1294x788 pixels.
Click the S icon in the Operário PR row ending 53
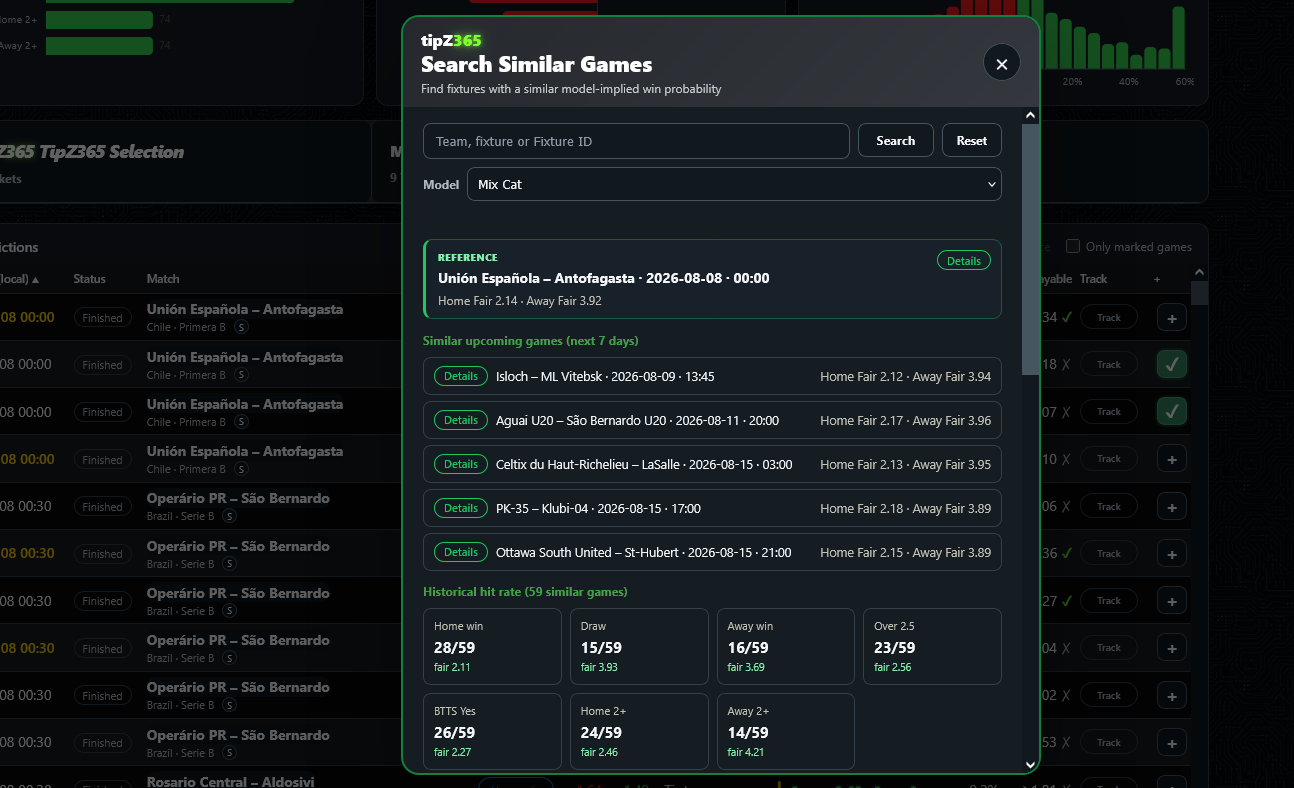229,753
